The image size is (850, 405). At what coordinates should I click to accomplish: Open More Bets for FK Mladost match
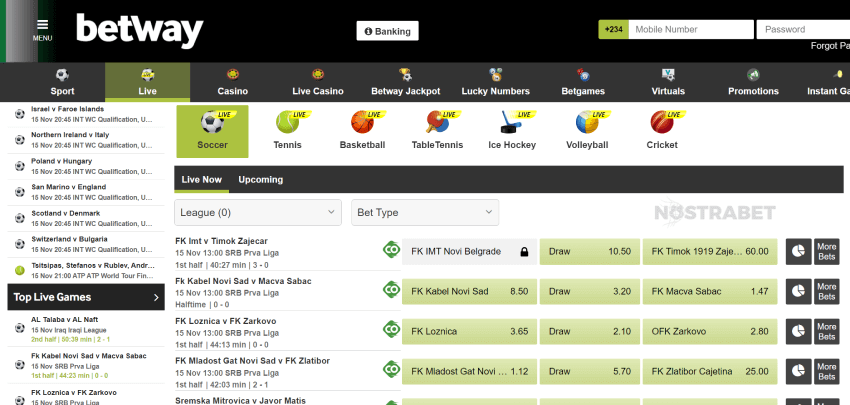pyautogui.click(x=827, y=371)
